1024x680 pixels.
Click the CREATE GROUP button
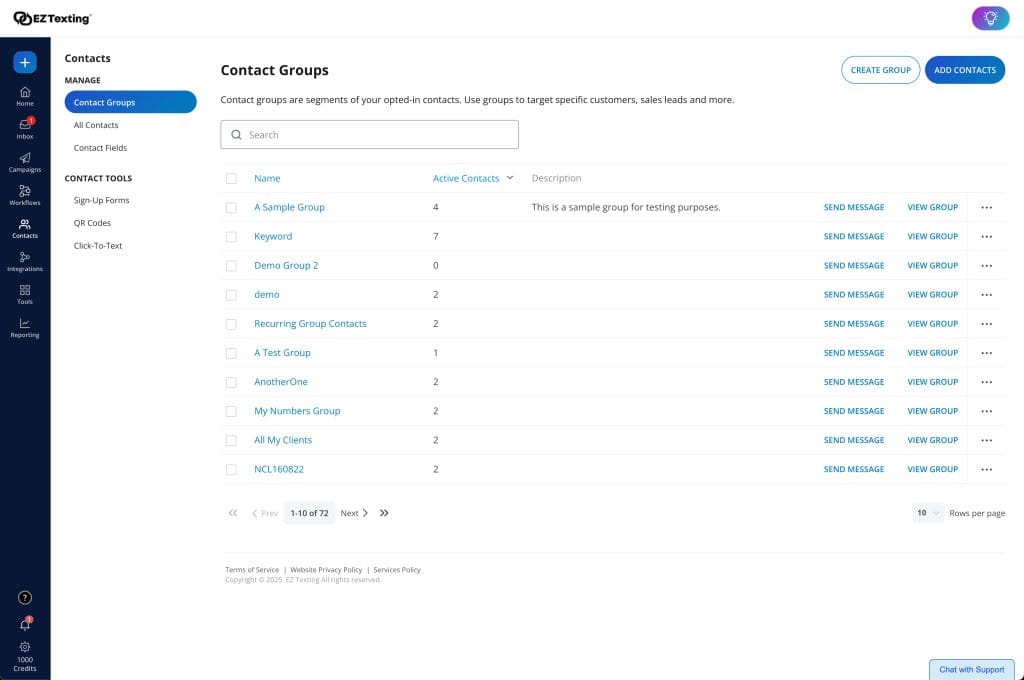(x=880, y=69)
